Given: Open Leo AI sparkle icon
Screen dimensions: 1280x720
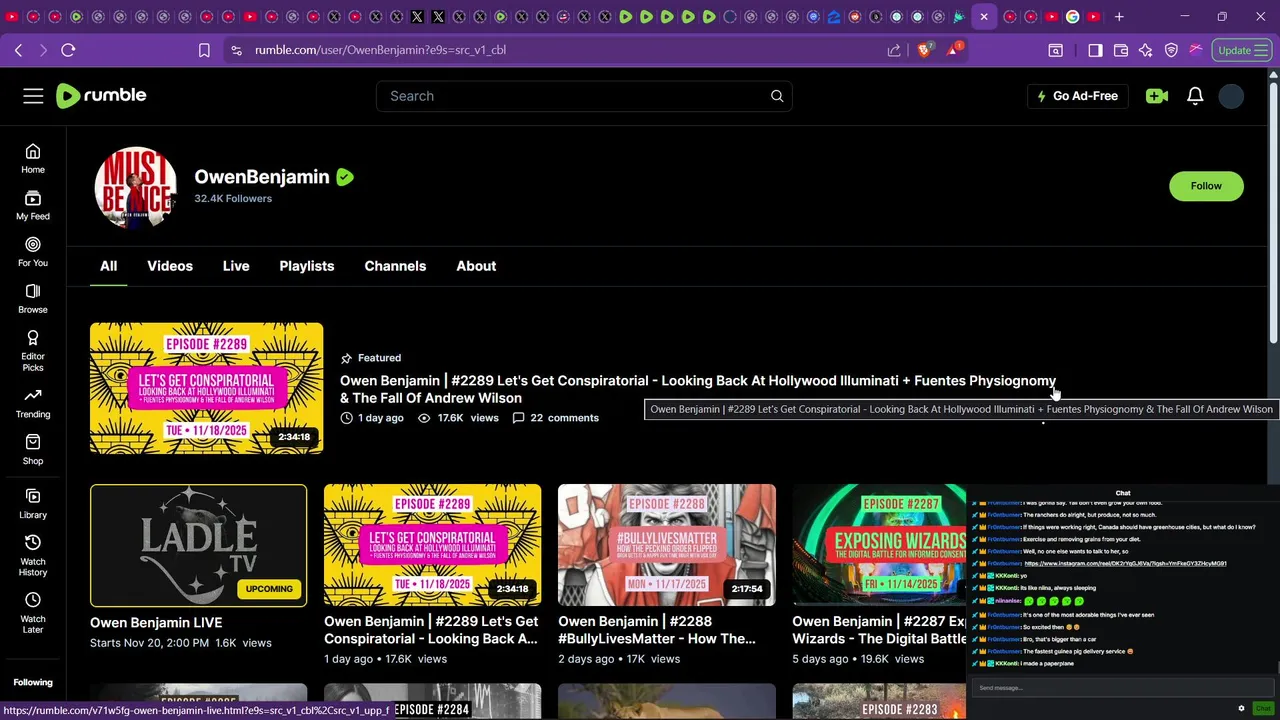Looking at the screenshot, I should coord(1146,50).
